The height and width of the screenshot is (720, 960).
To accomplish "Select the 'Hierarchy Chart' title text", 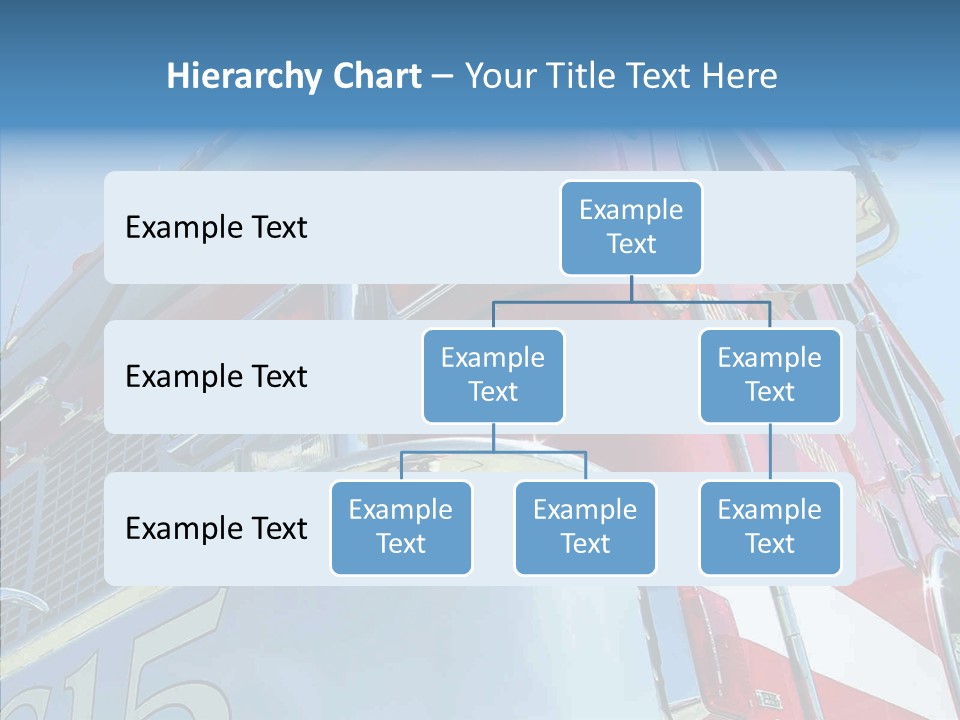I will click(293, 75).
